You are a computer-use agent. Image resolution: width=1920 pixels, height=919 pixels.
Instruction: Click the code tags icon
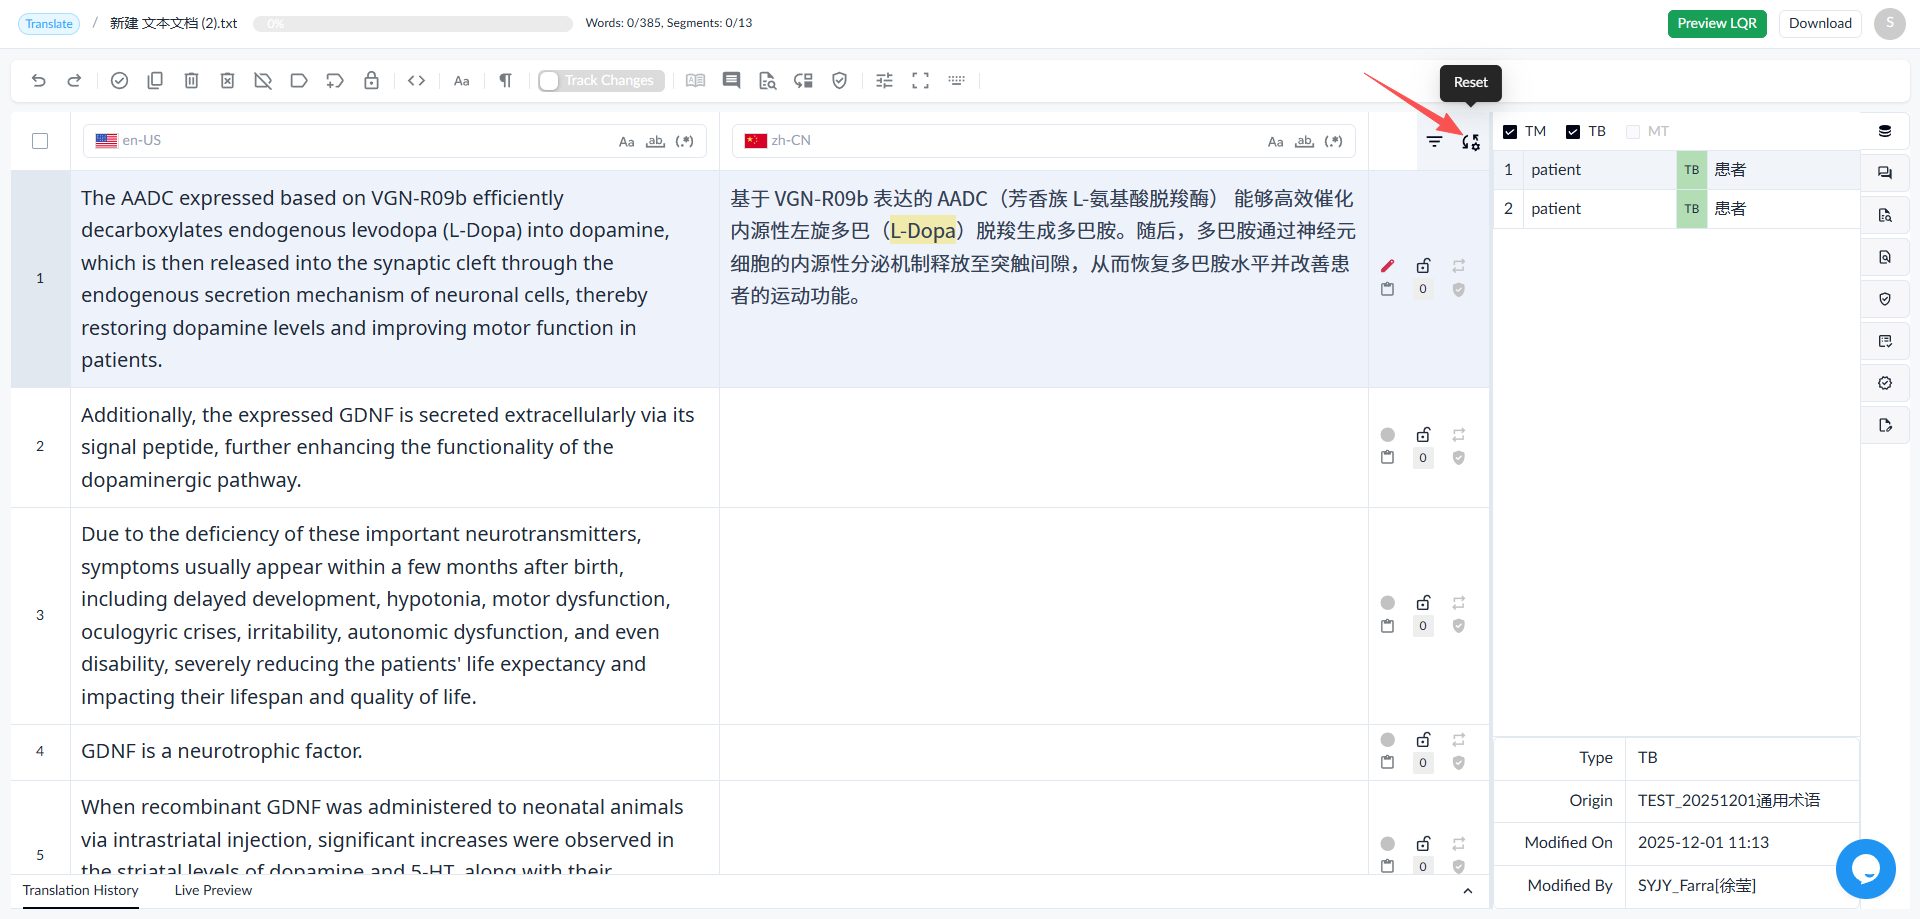pyautogui.click(x=417, y=81)
